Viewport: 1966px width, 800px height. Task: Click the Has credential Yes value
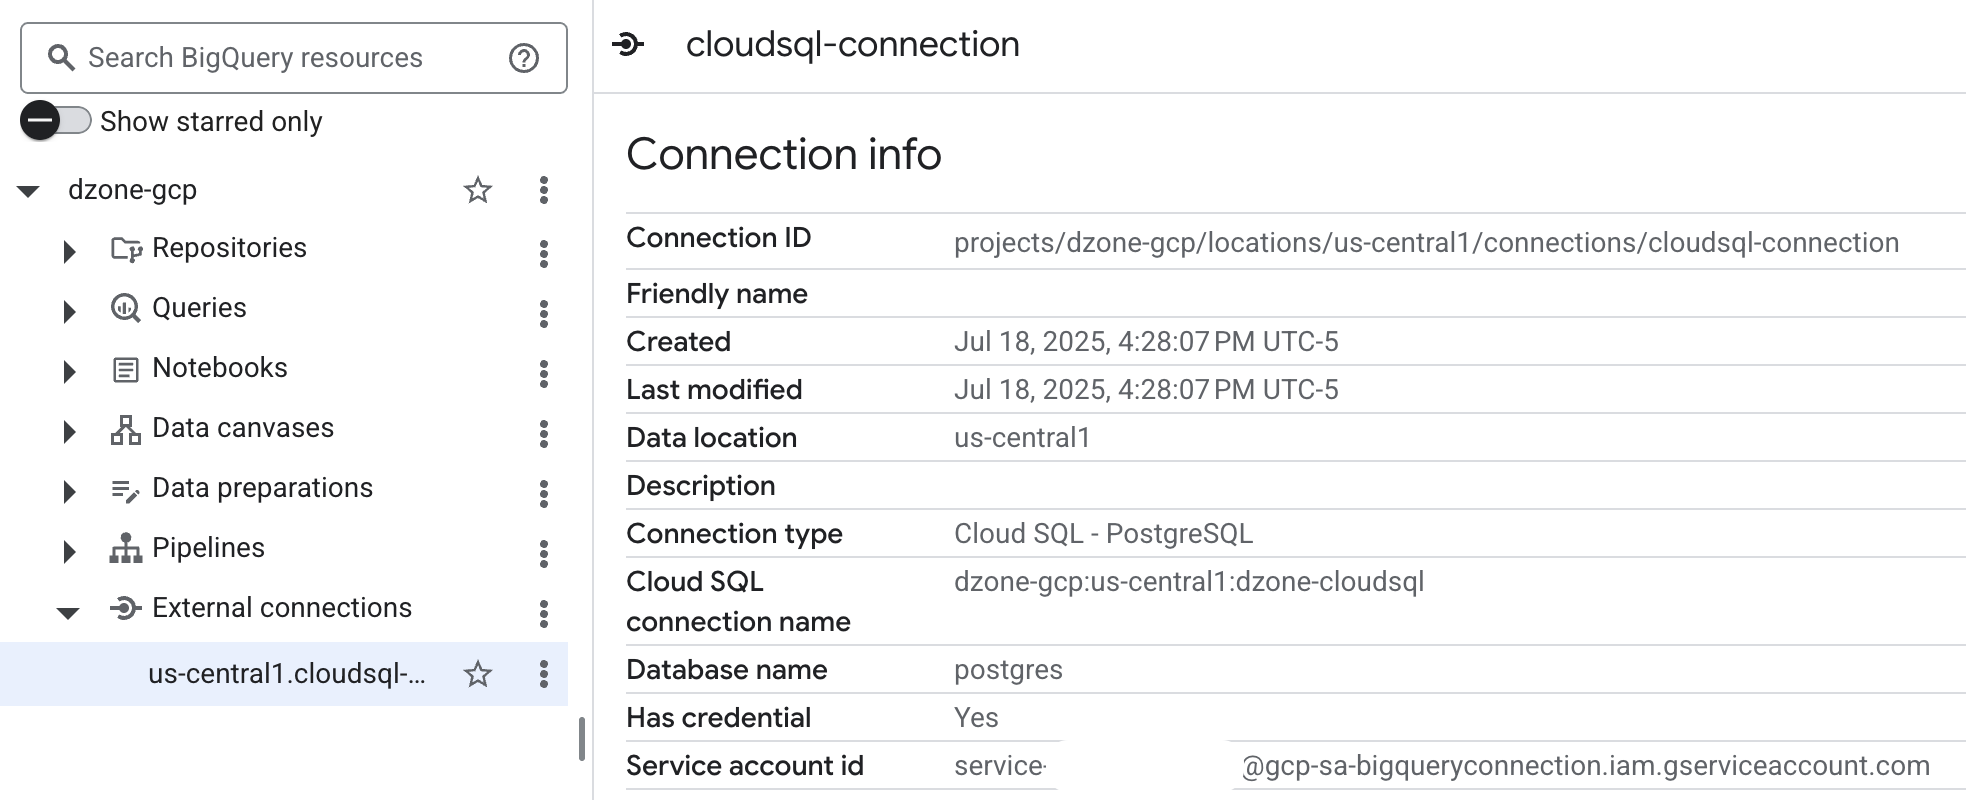click(x=976, y=718)
